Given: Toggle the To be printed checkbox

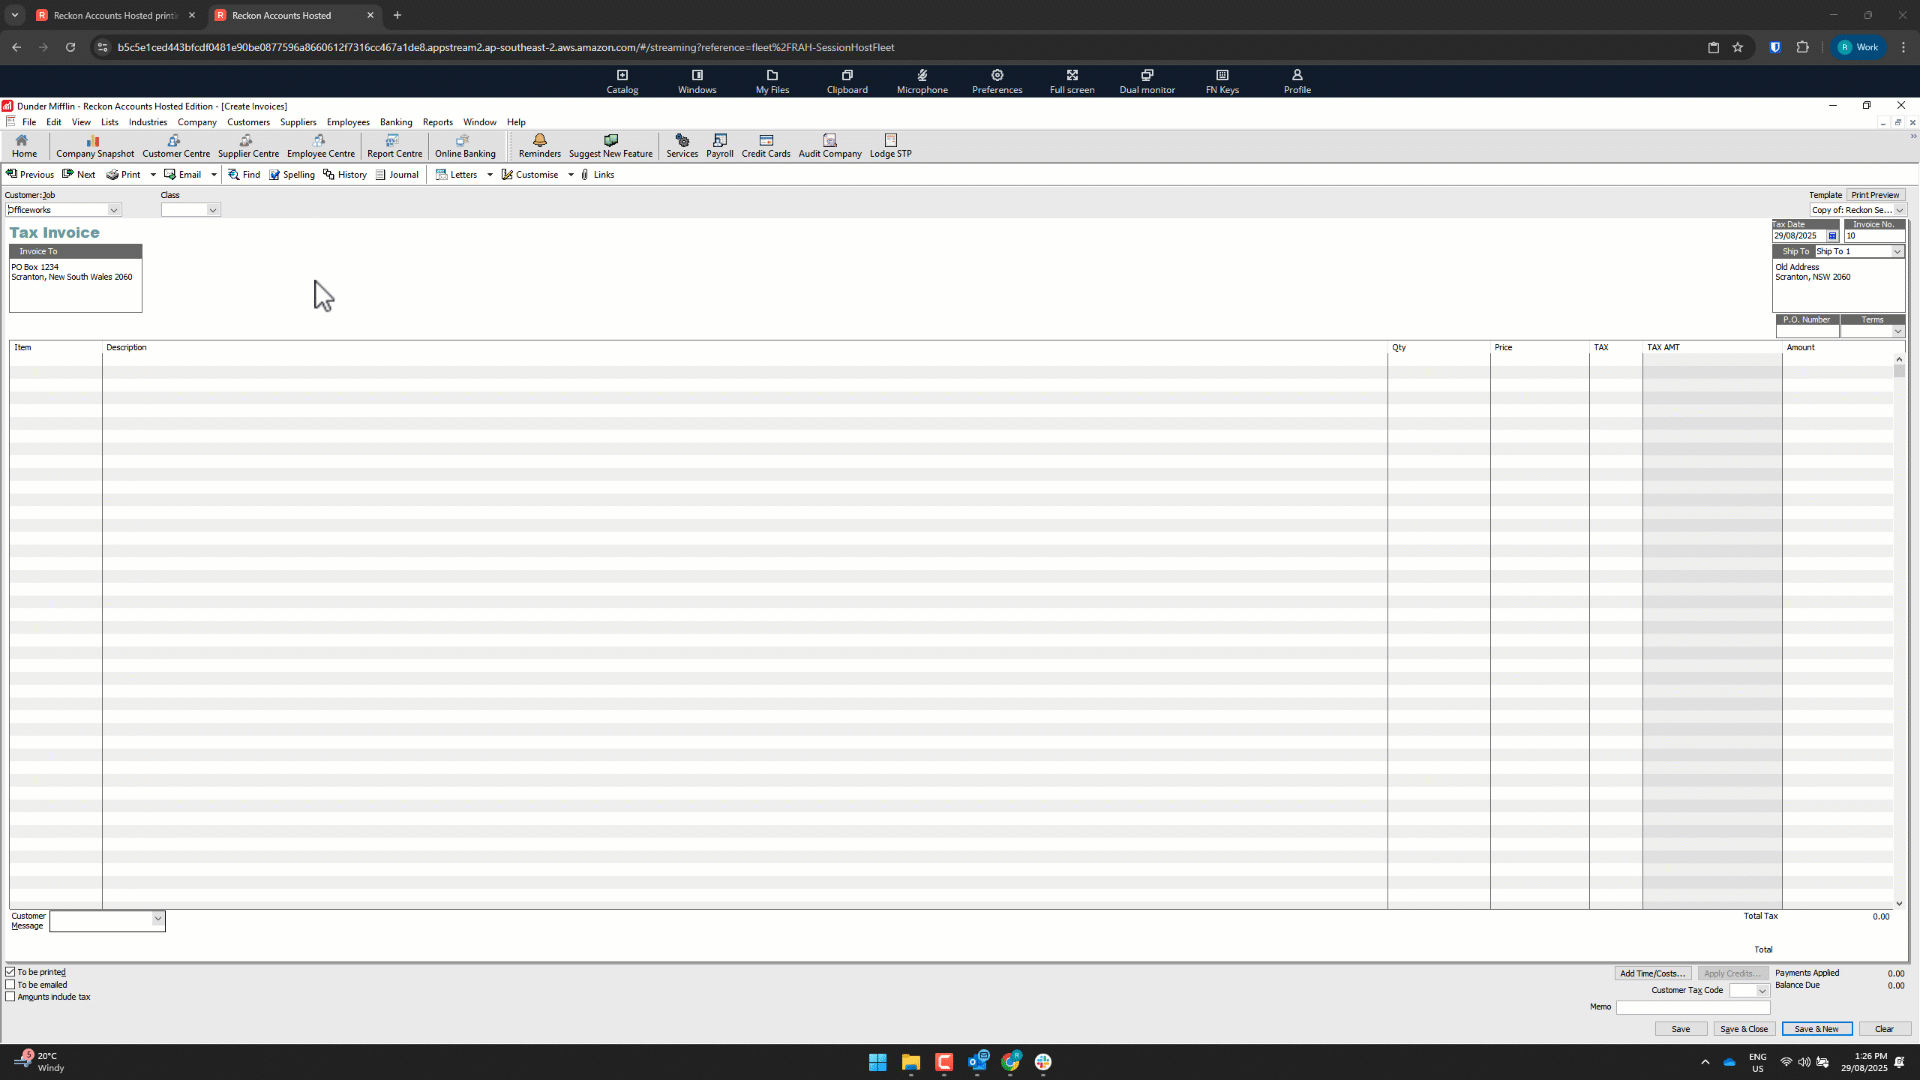Looking at the screenshot, I should coord(10,972).
